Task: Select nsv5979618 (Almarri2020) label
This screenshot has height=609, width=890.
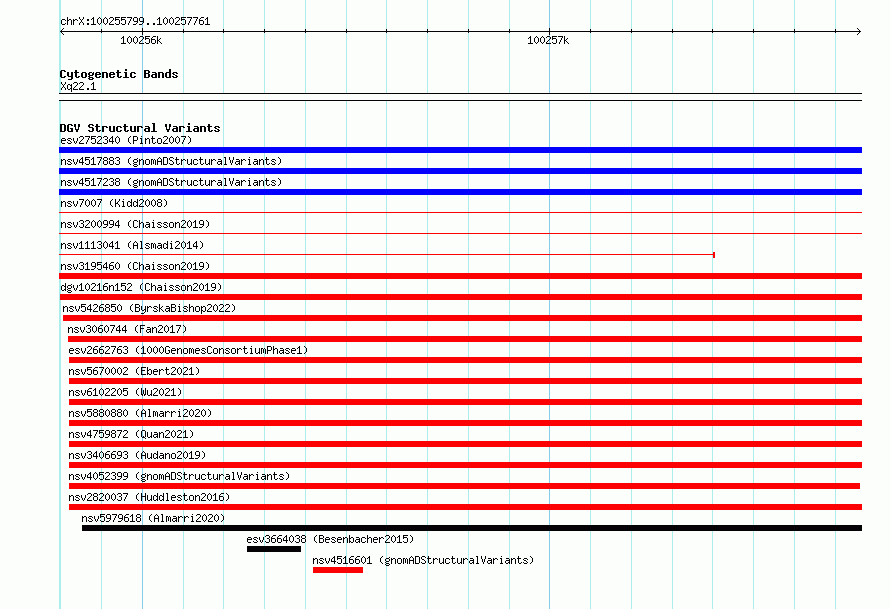Action: point(153,518)
